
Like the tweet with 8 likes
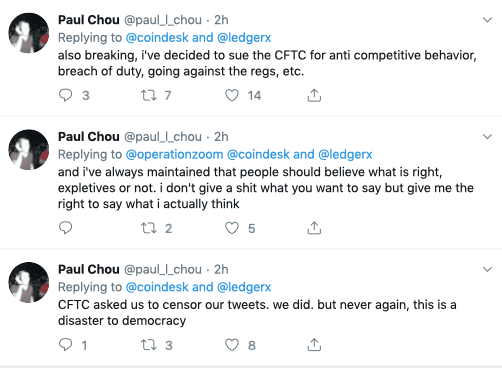[x=232, y=345]
